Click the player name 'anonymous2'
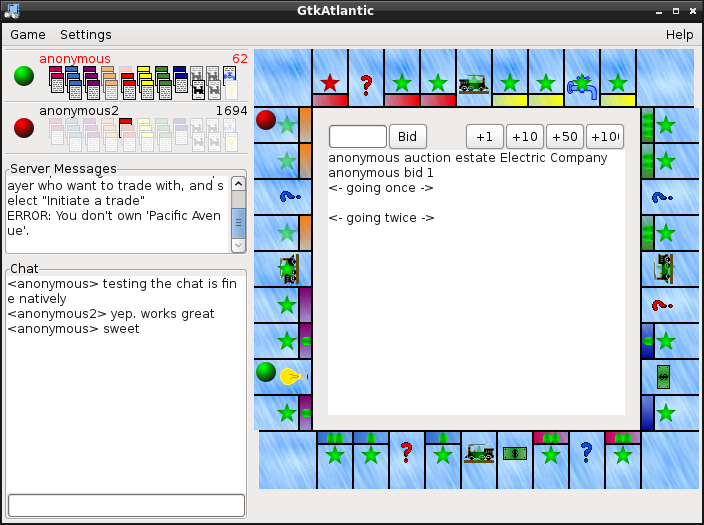Viewport: 704px width, 525px height. 79,111
